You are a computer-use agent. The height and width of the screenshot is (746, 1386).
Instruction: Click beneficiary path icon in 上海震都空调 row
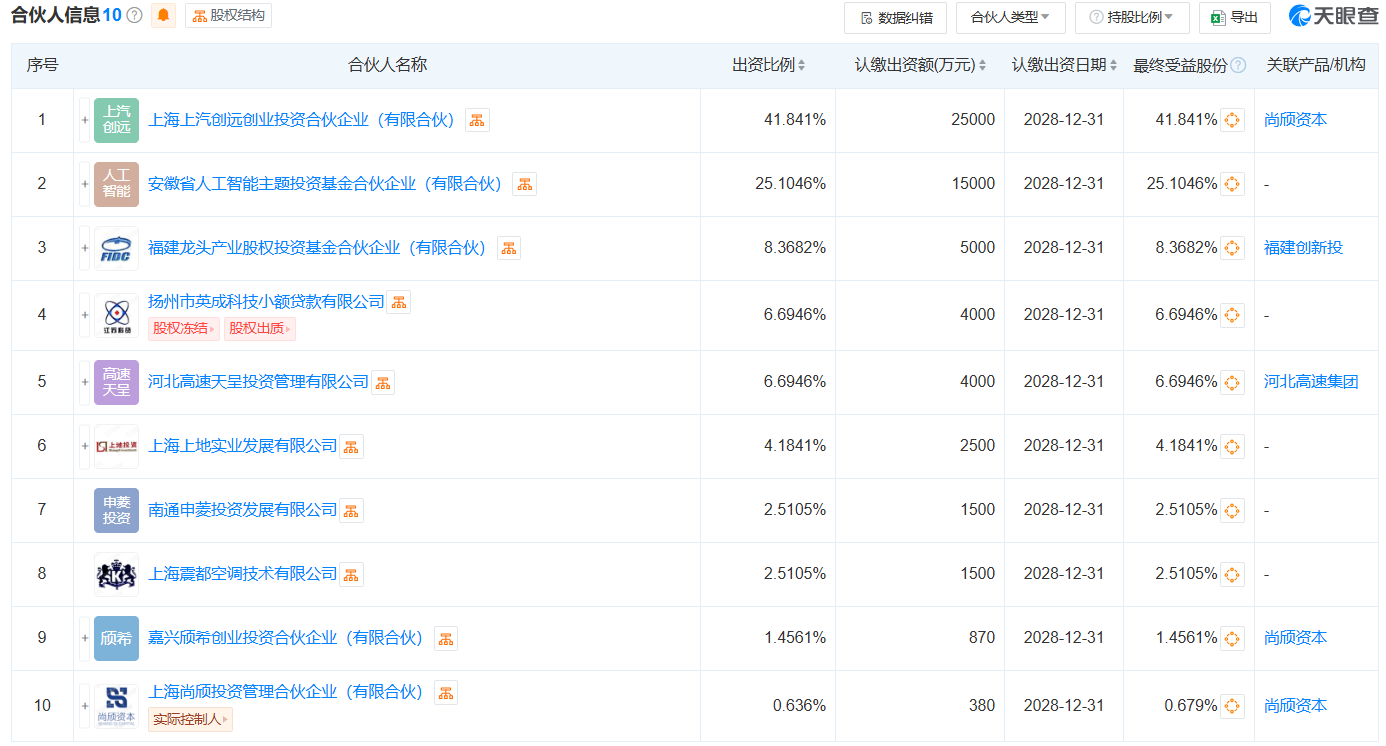[1232, 574]
